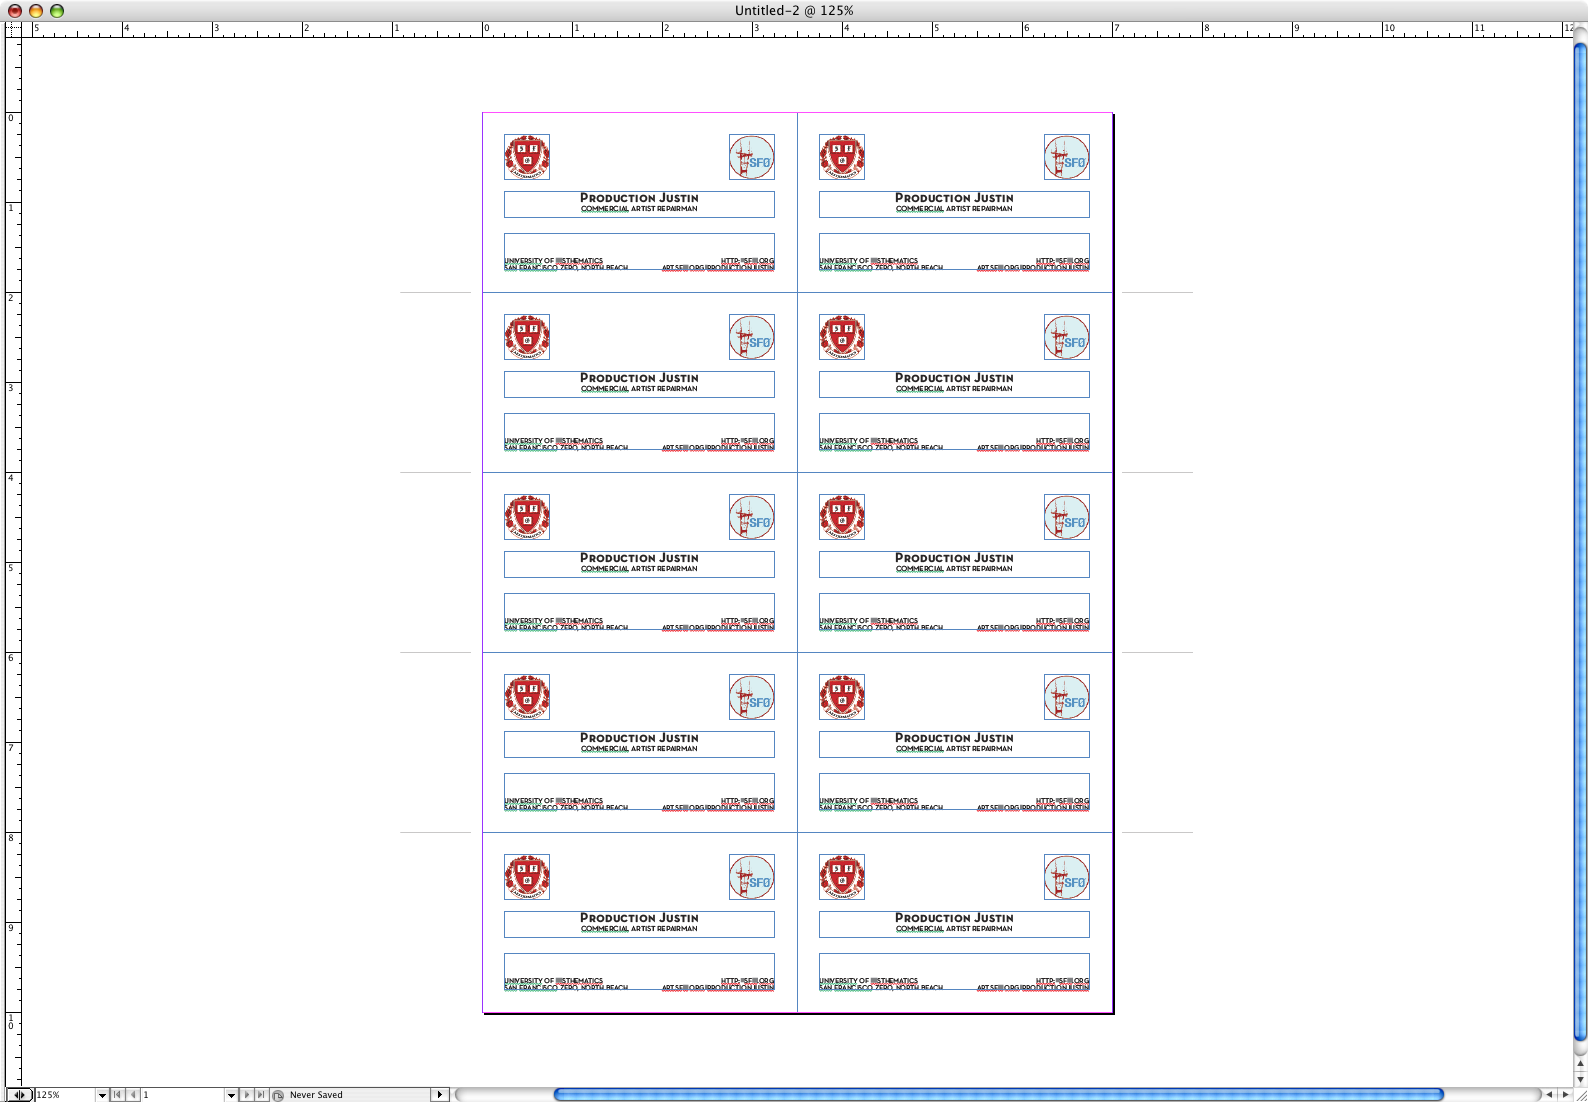Click the horizontal scrollbar right arrow
The width and height of the screenshot is (1588, 1102).
[x=1565, y=1095]
